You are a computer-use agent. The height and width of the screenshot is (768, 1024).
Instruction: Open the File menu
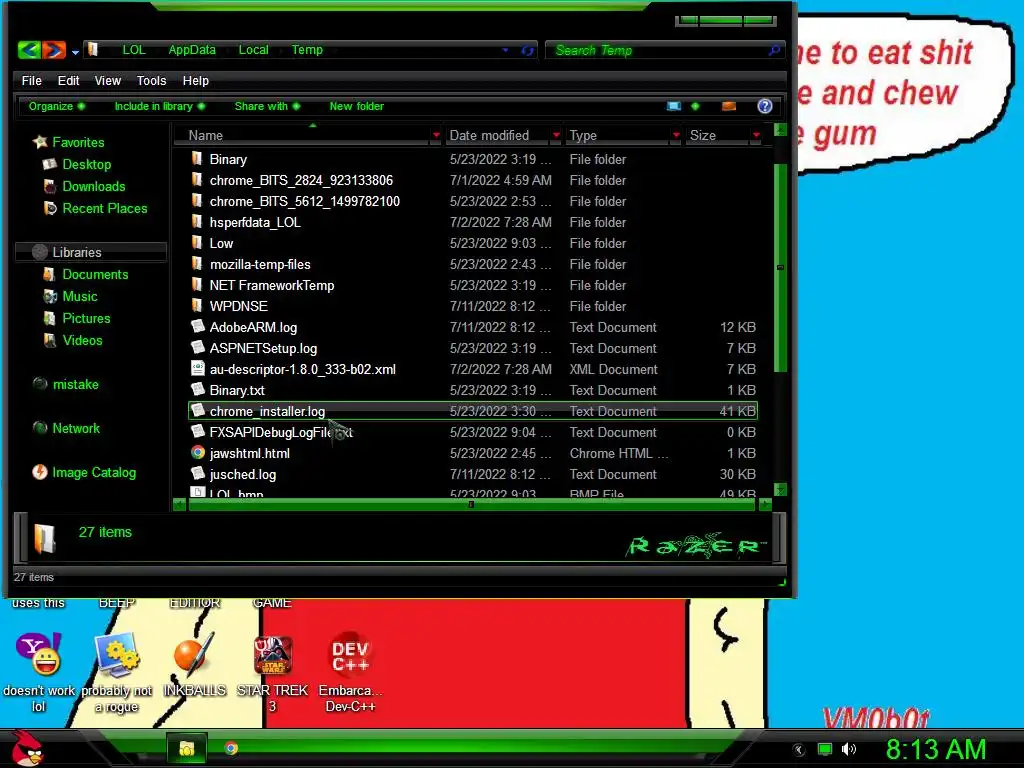pos(31,80)
